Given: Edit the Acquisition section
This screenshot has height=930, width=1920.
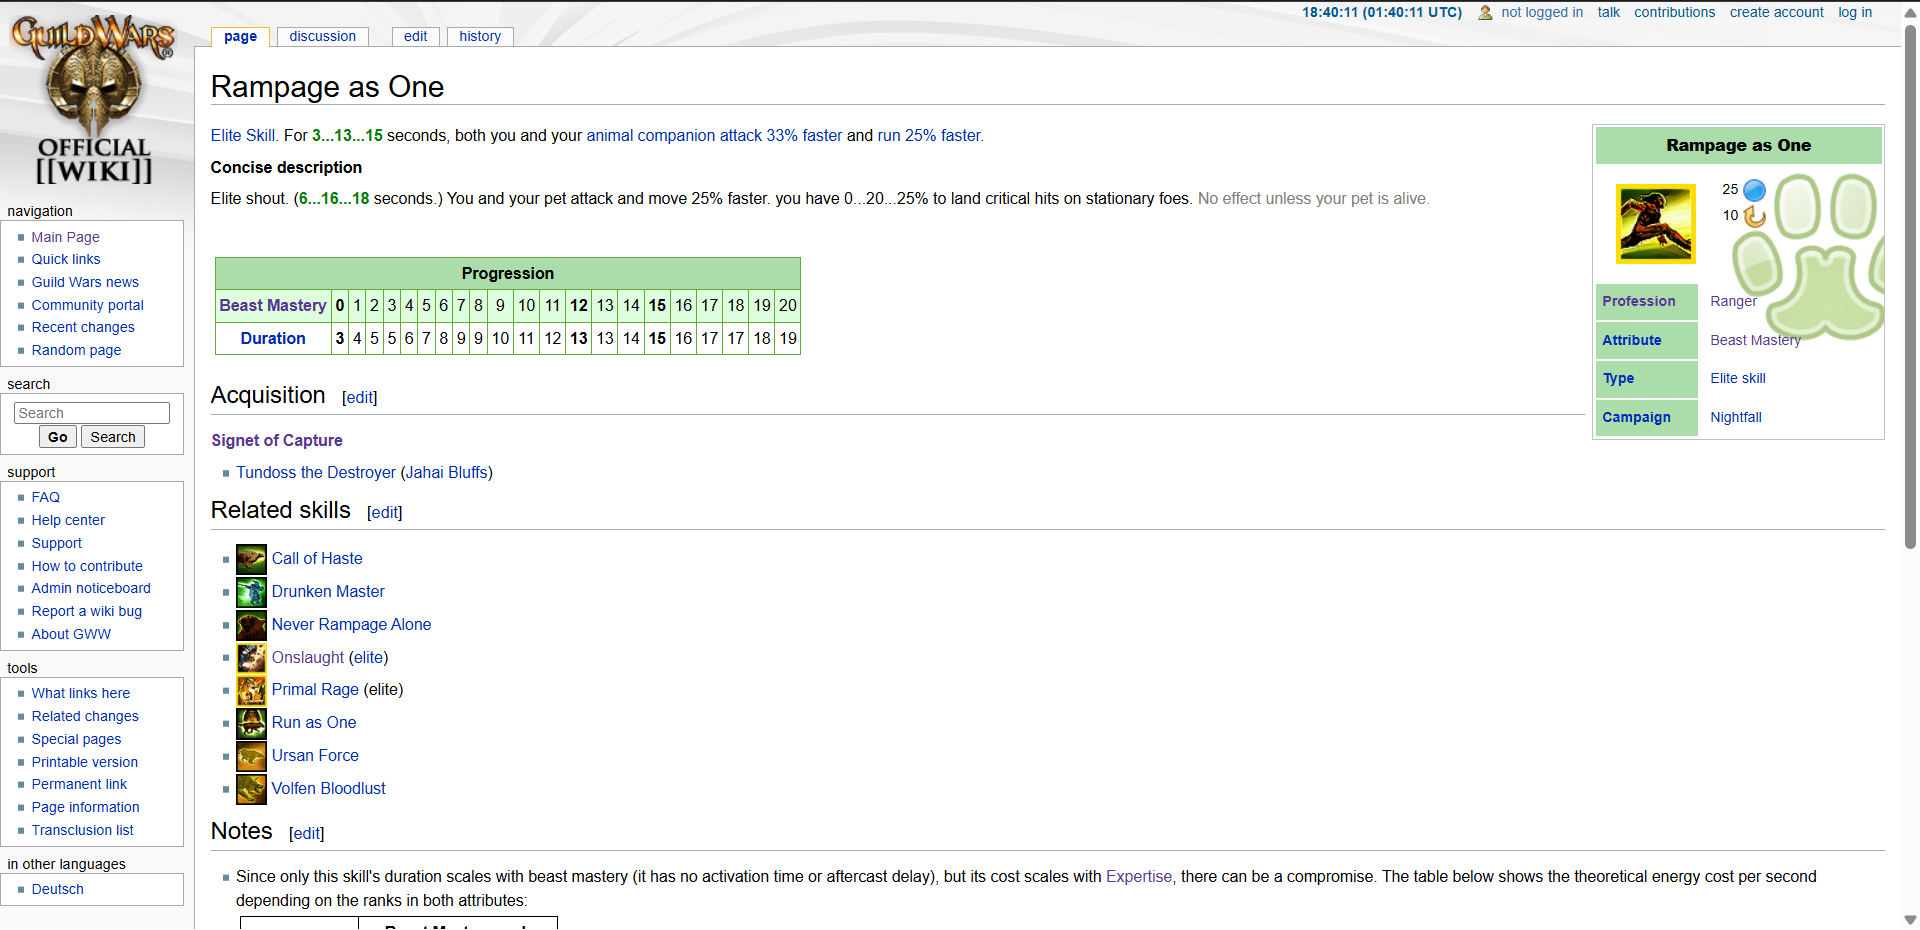Looking at the screenshot, I should coord(359,397).
